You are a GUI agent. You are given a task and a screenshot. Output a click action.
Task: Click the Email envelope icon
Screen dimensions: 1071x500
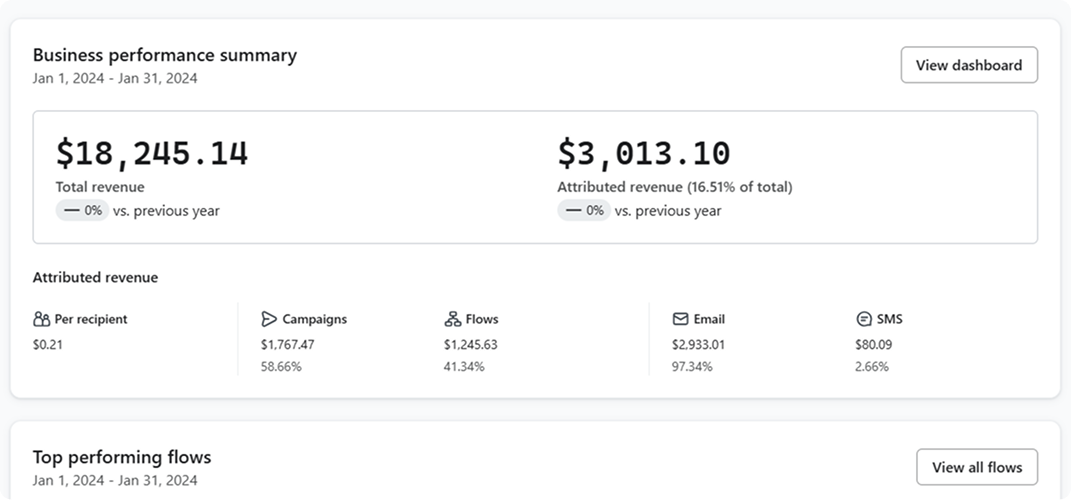coord(680,319)
